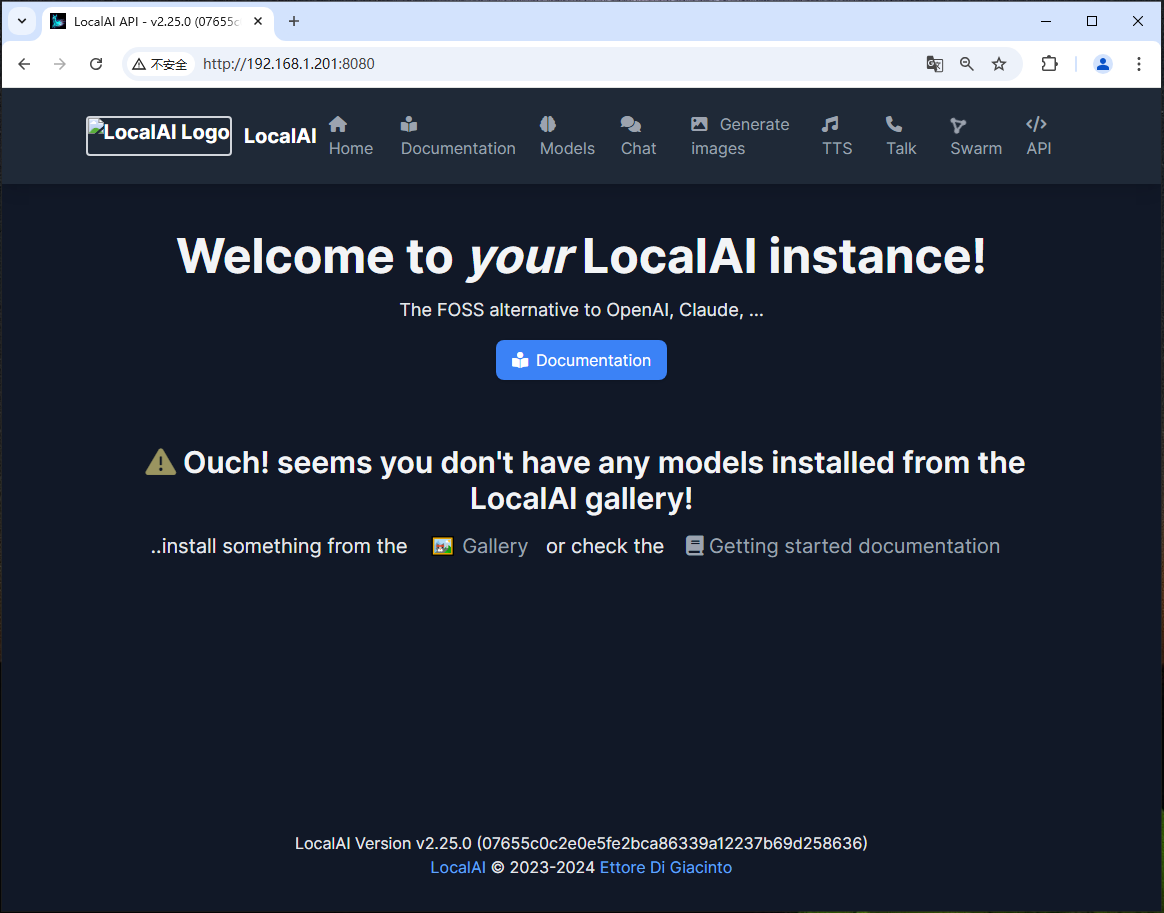Click the LocalAI Logo
1164x913 pixels.
tap(158, 136)
